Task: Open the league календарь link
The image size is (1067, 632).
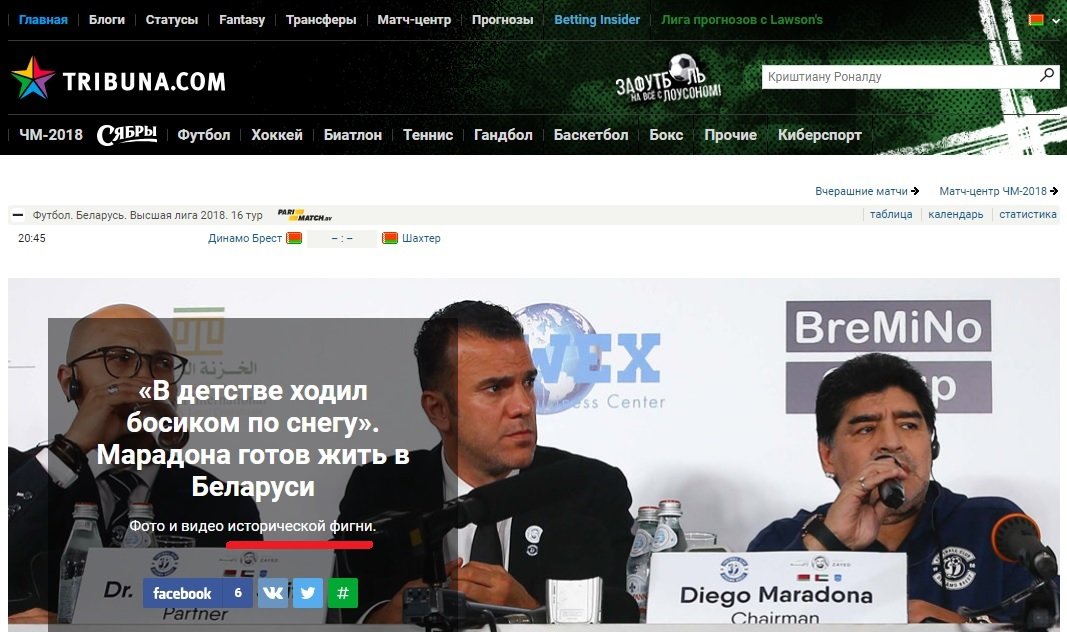Action: click(955, 214)
